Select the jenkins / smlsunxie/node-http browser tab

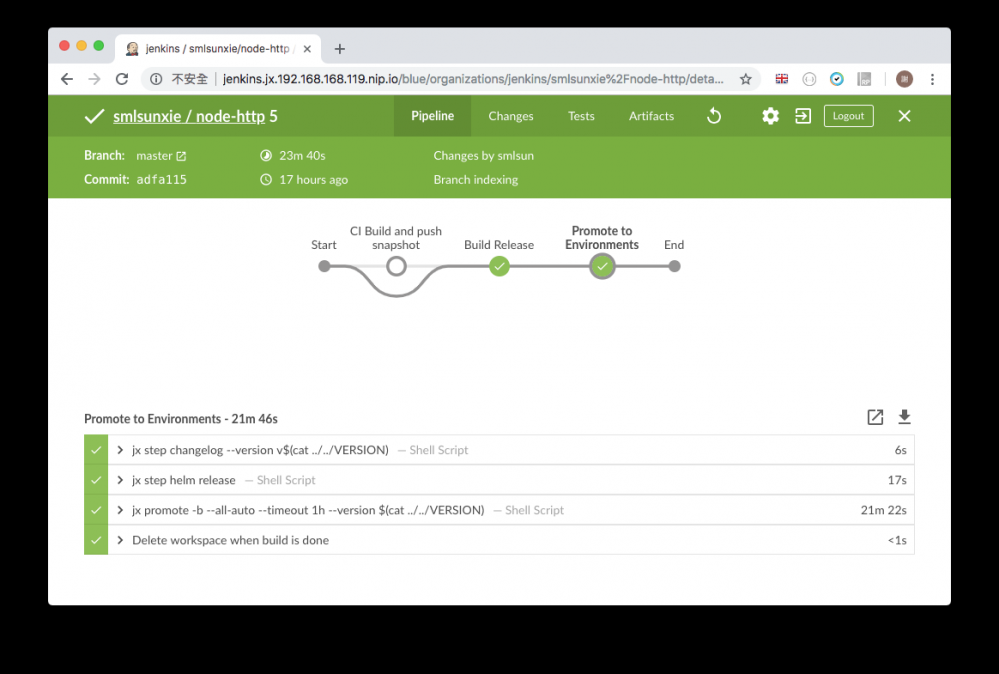(217, 49)
